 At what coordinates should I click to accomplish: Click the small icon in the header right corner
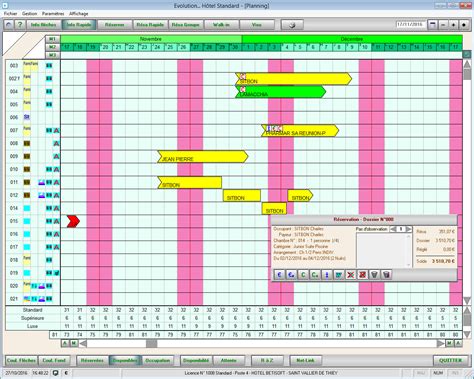[467, 54]
